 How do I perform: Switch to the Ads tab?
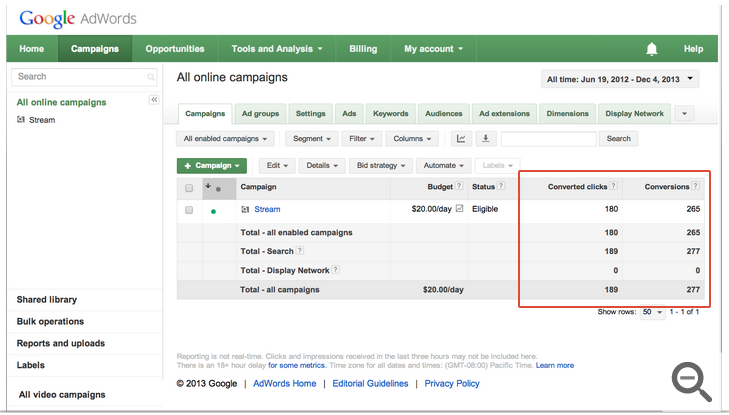pyautogui.click(x=349, y=113)
